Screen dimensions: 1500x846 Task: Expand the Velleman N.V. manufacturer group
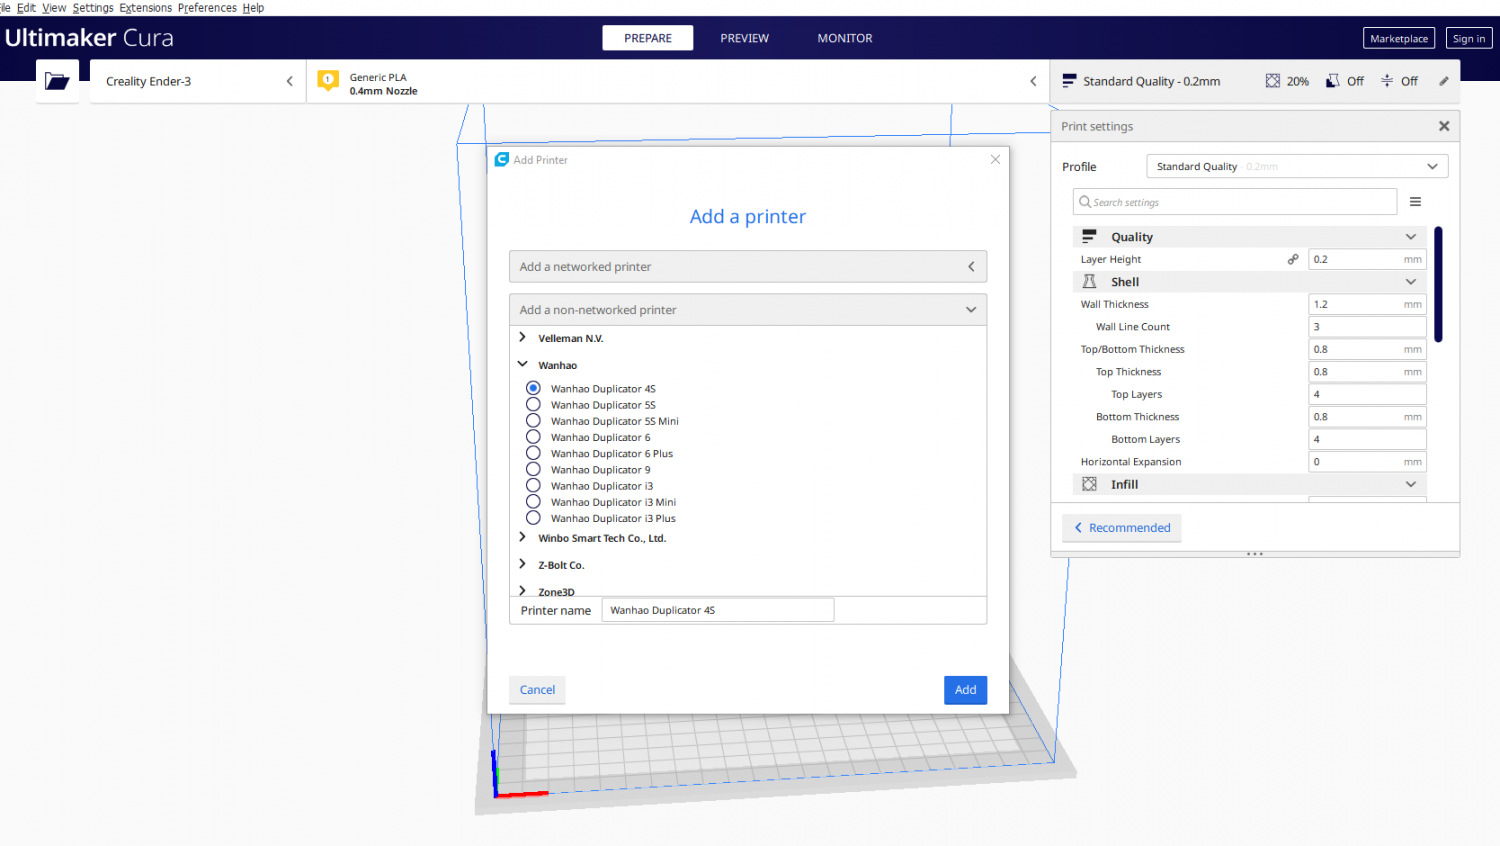(x=522, y=338)
